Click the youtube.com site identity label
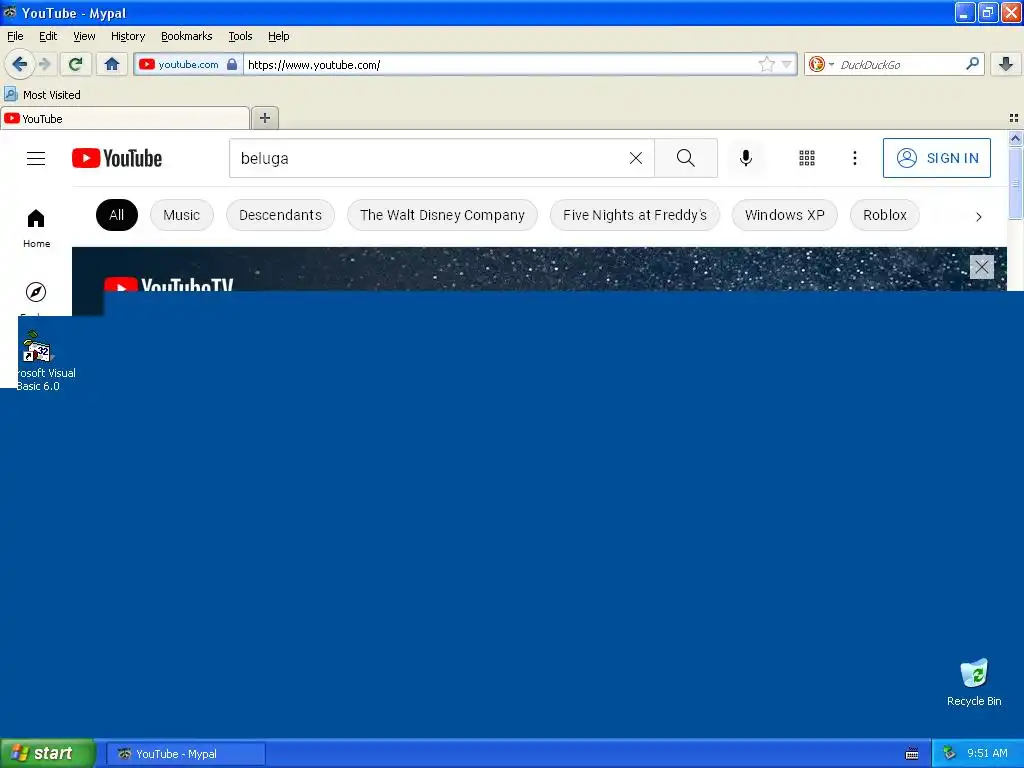This screenshot has width=1024, height=768. (188, 64)
